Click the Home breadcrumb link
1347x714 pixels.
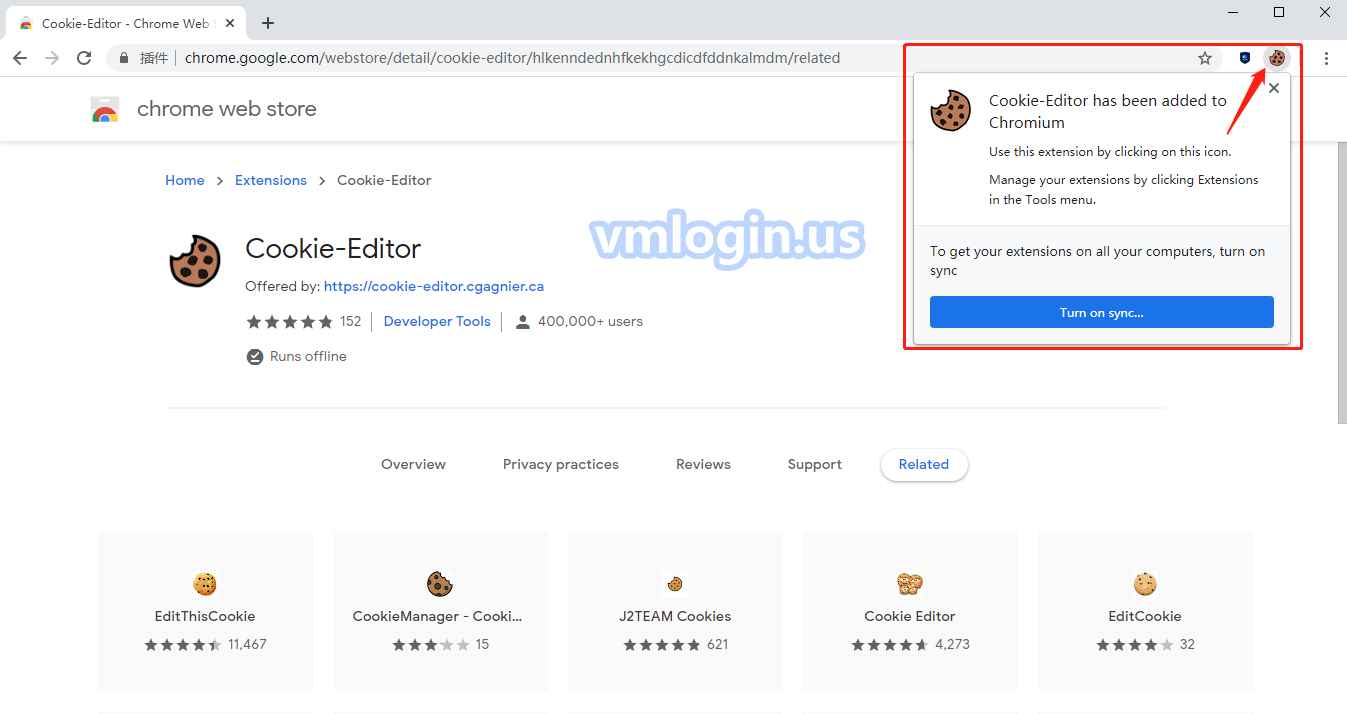pos(185,180)
